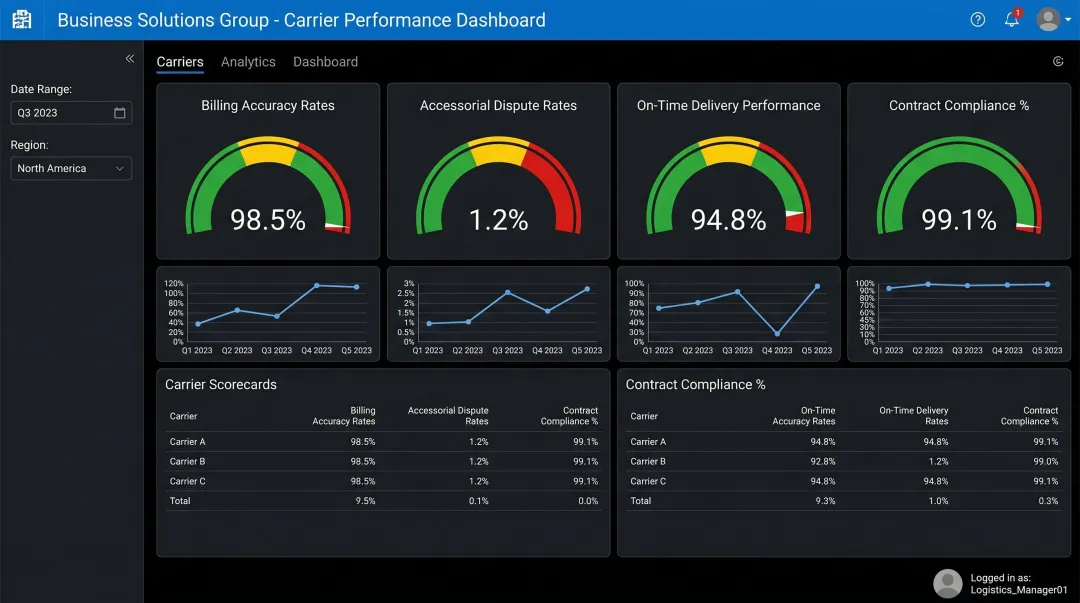The width and height of the screenshot is (1080, 603).
Task: Click Q3 2023 peak on dispute rates chart
Action: click(x=508, y=293)
